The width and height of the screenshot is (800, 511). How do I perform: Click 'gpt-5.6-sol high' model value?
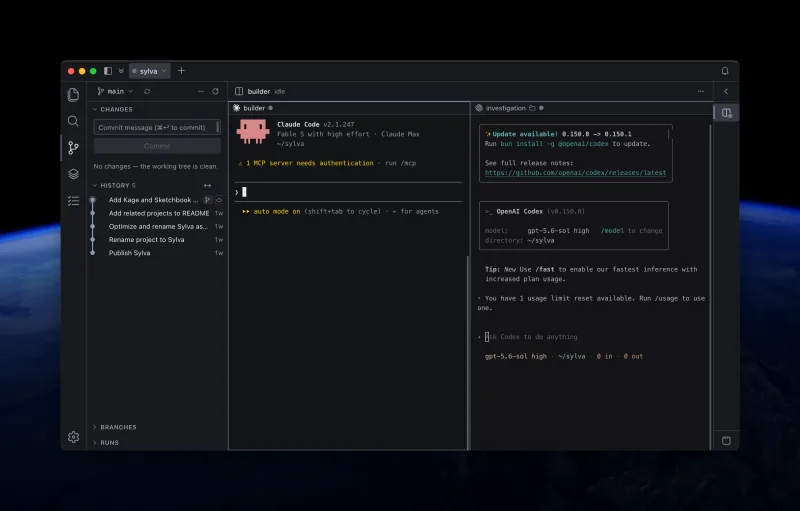(x=558, y=231)
